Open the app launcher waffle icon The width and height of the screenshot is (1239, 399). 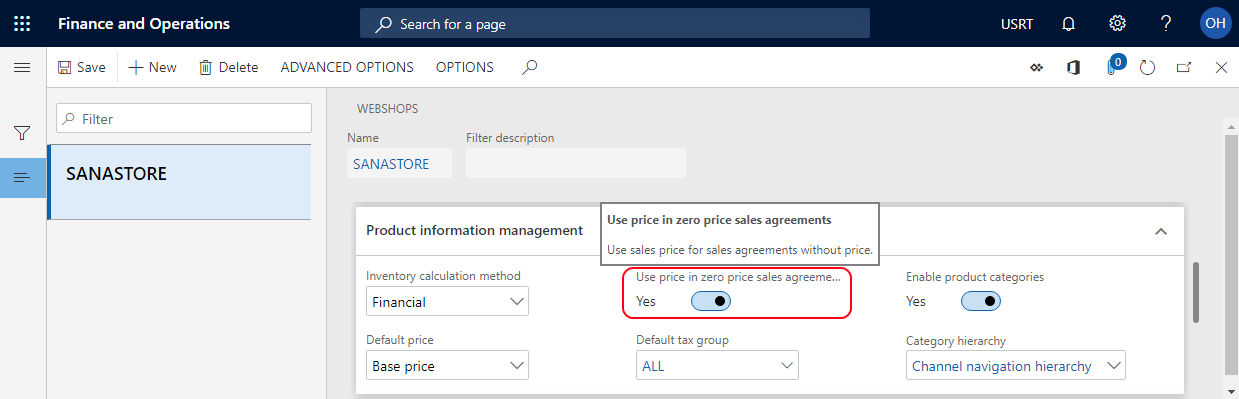[x=22, y=23]
